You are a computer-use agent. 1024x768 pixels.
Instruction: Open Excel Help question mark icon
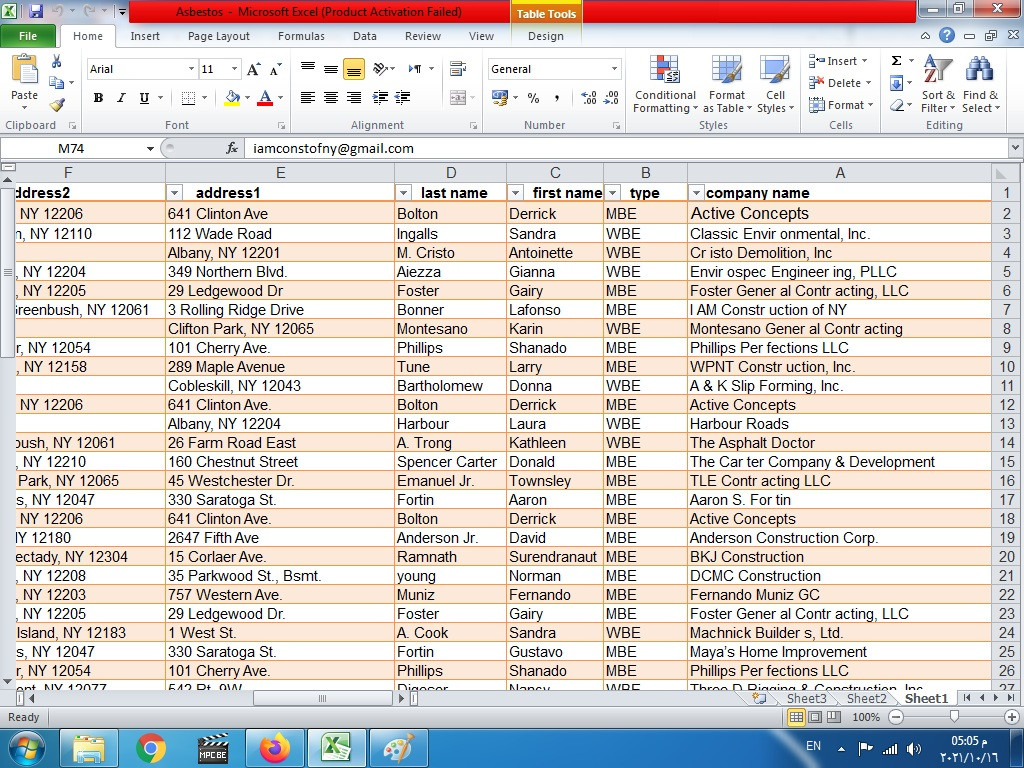947,36
